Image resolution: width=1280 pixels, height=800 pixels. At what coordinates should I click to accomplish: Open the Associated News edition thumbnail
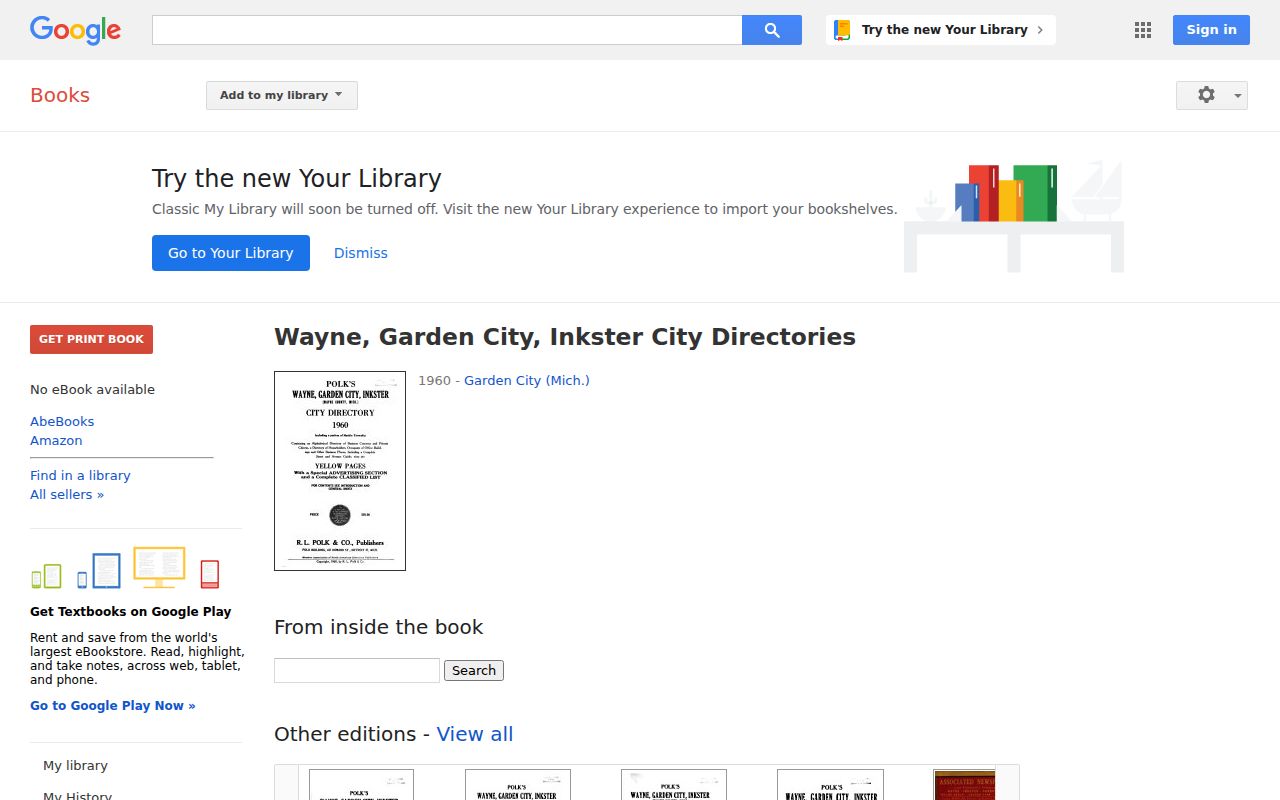964,785
